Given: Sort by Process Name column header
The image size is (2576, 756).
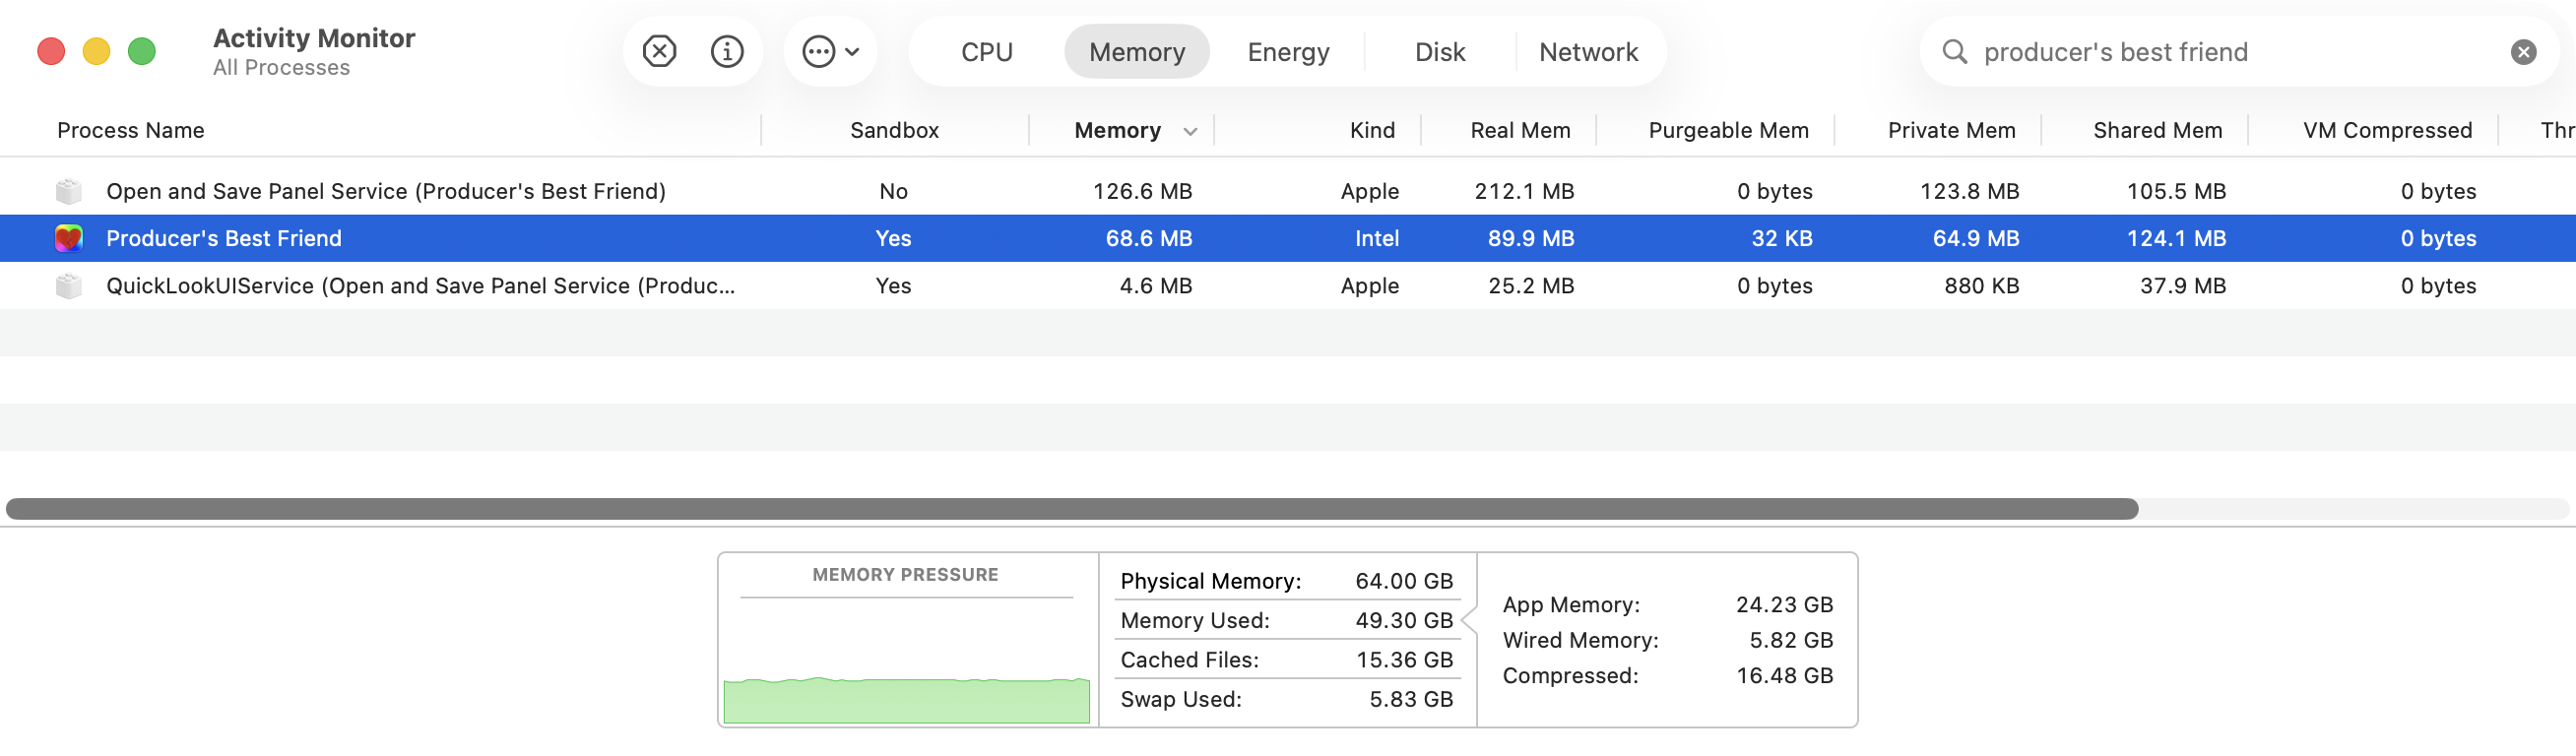Looking at the screenshot, I should point(131,131).
